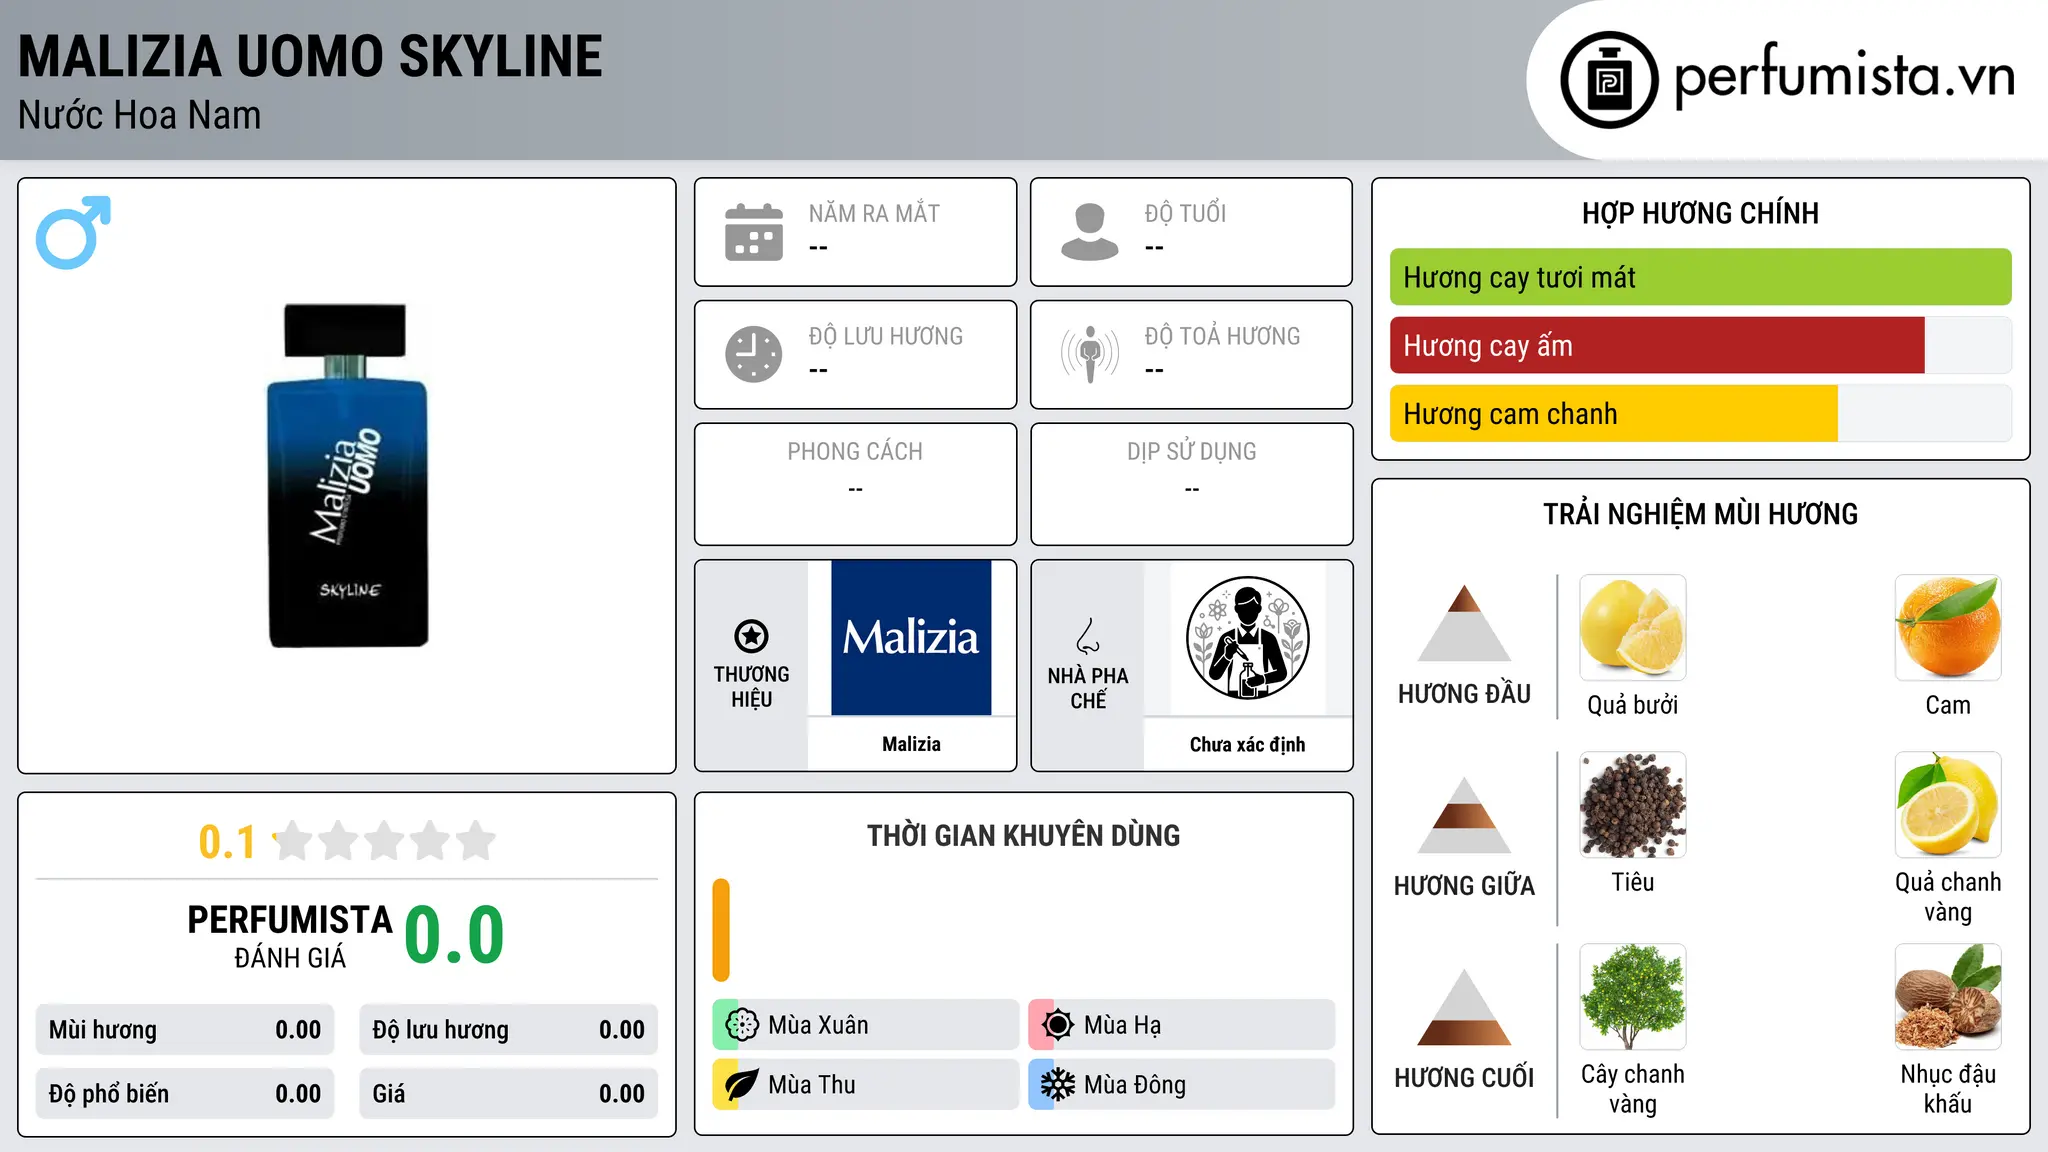This screenshot has height=1152, width=2048.
Task: Click the TRẢI NGHIỆM MÙI HƯƠNG heading
Action: point(1700,514)
